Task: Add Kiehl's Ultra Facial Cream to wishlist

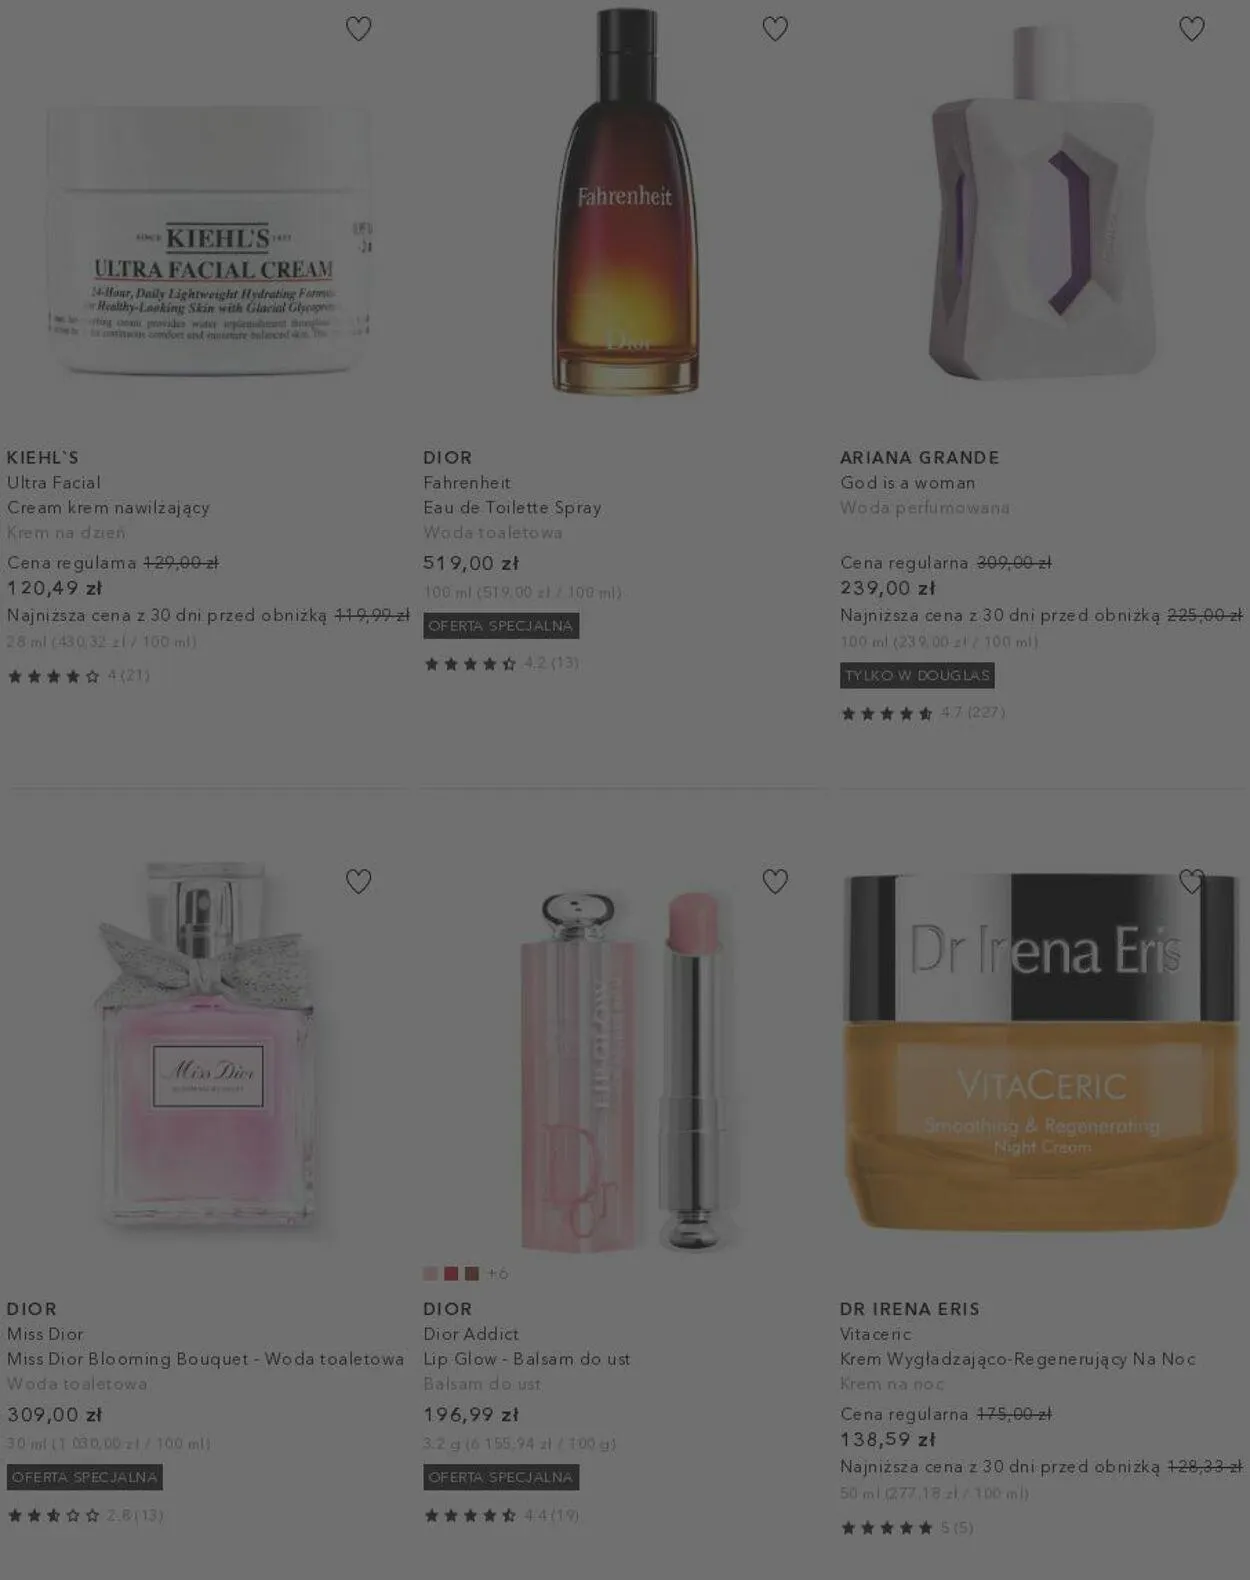Action: (x=358, y=29)
